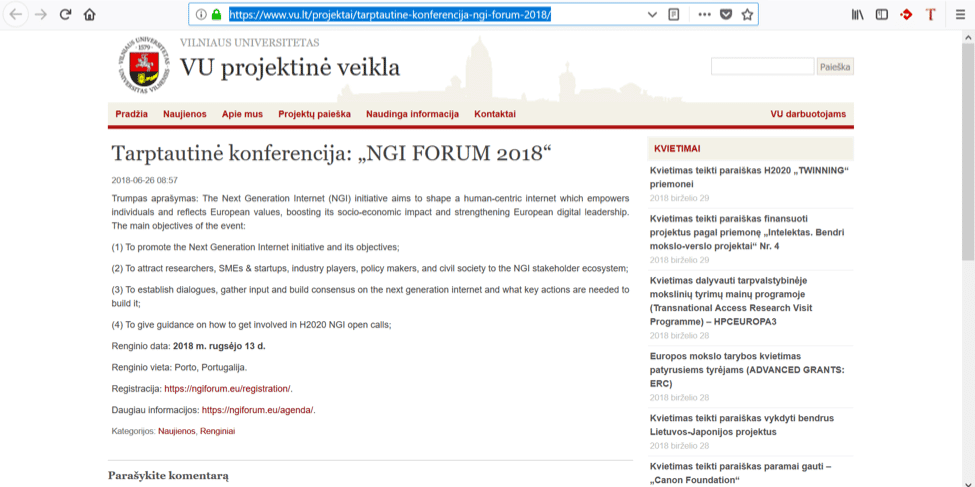The image size is (975, 487).
Task: Click the KVIETIMAI sidebar heading
Action: coord(677,149)
